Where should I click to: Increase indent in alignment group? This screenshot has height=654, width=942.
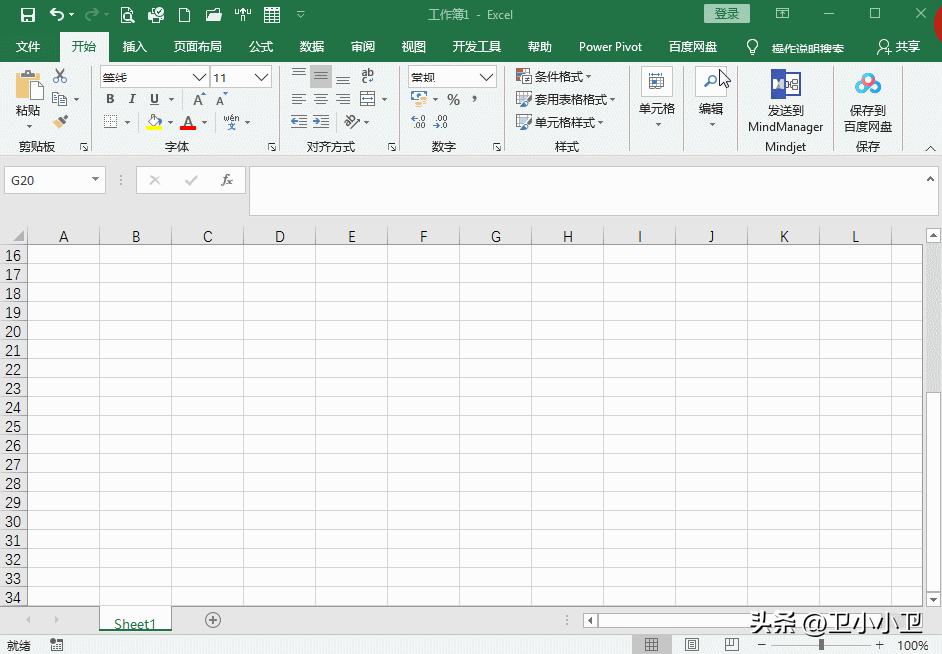(321, 122)
